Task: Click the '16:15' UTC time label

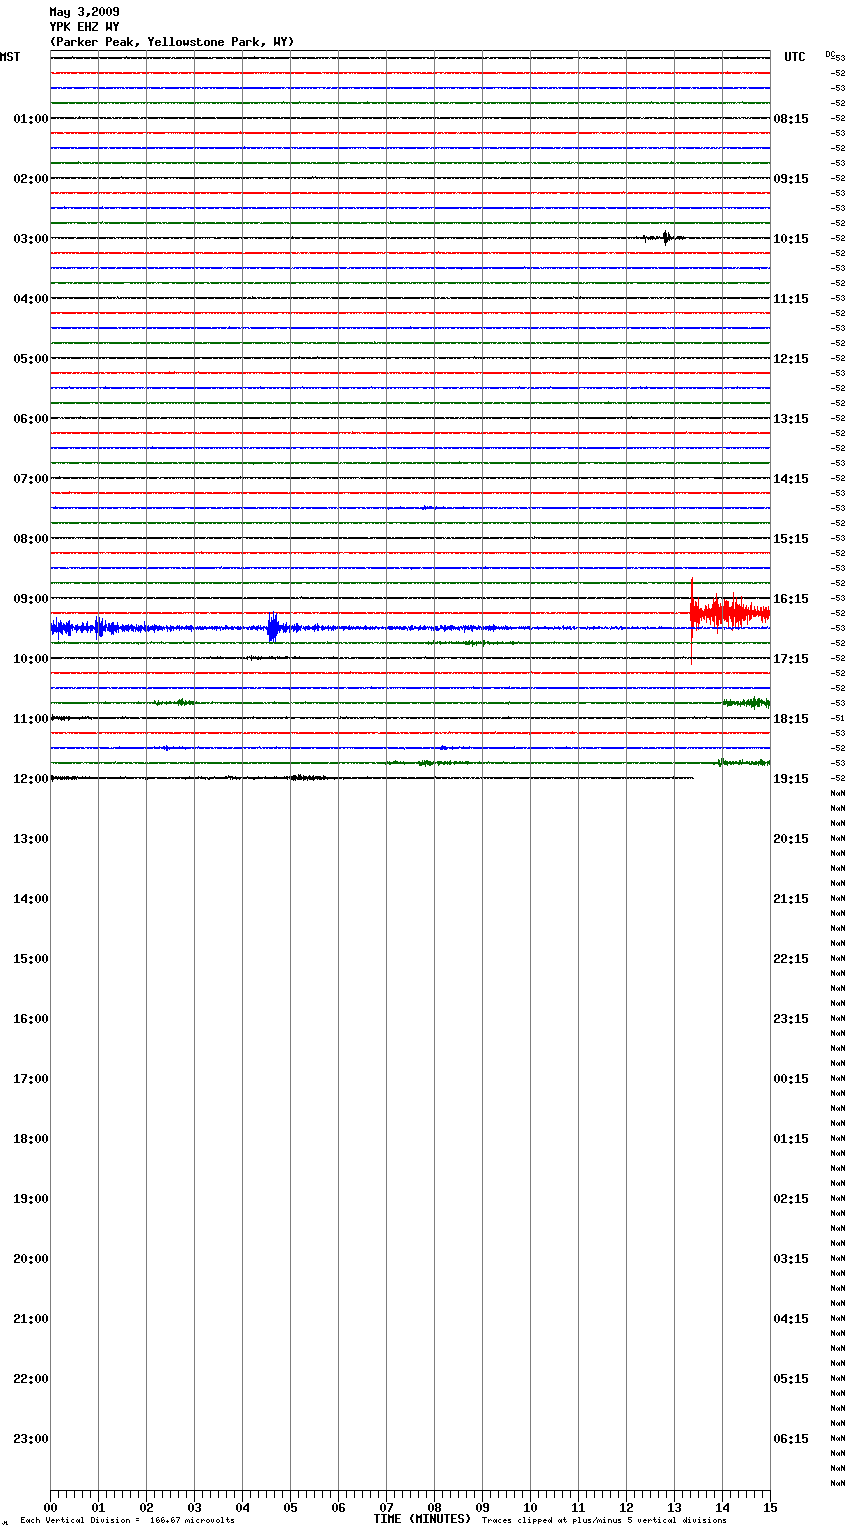Action: coord(791,599)
